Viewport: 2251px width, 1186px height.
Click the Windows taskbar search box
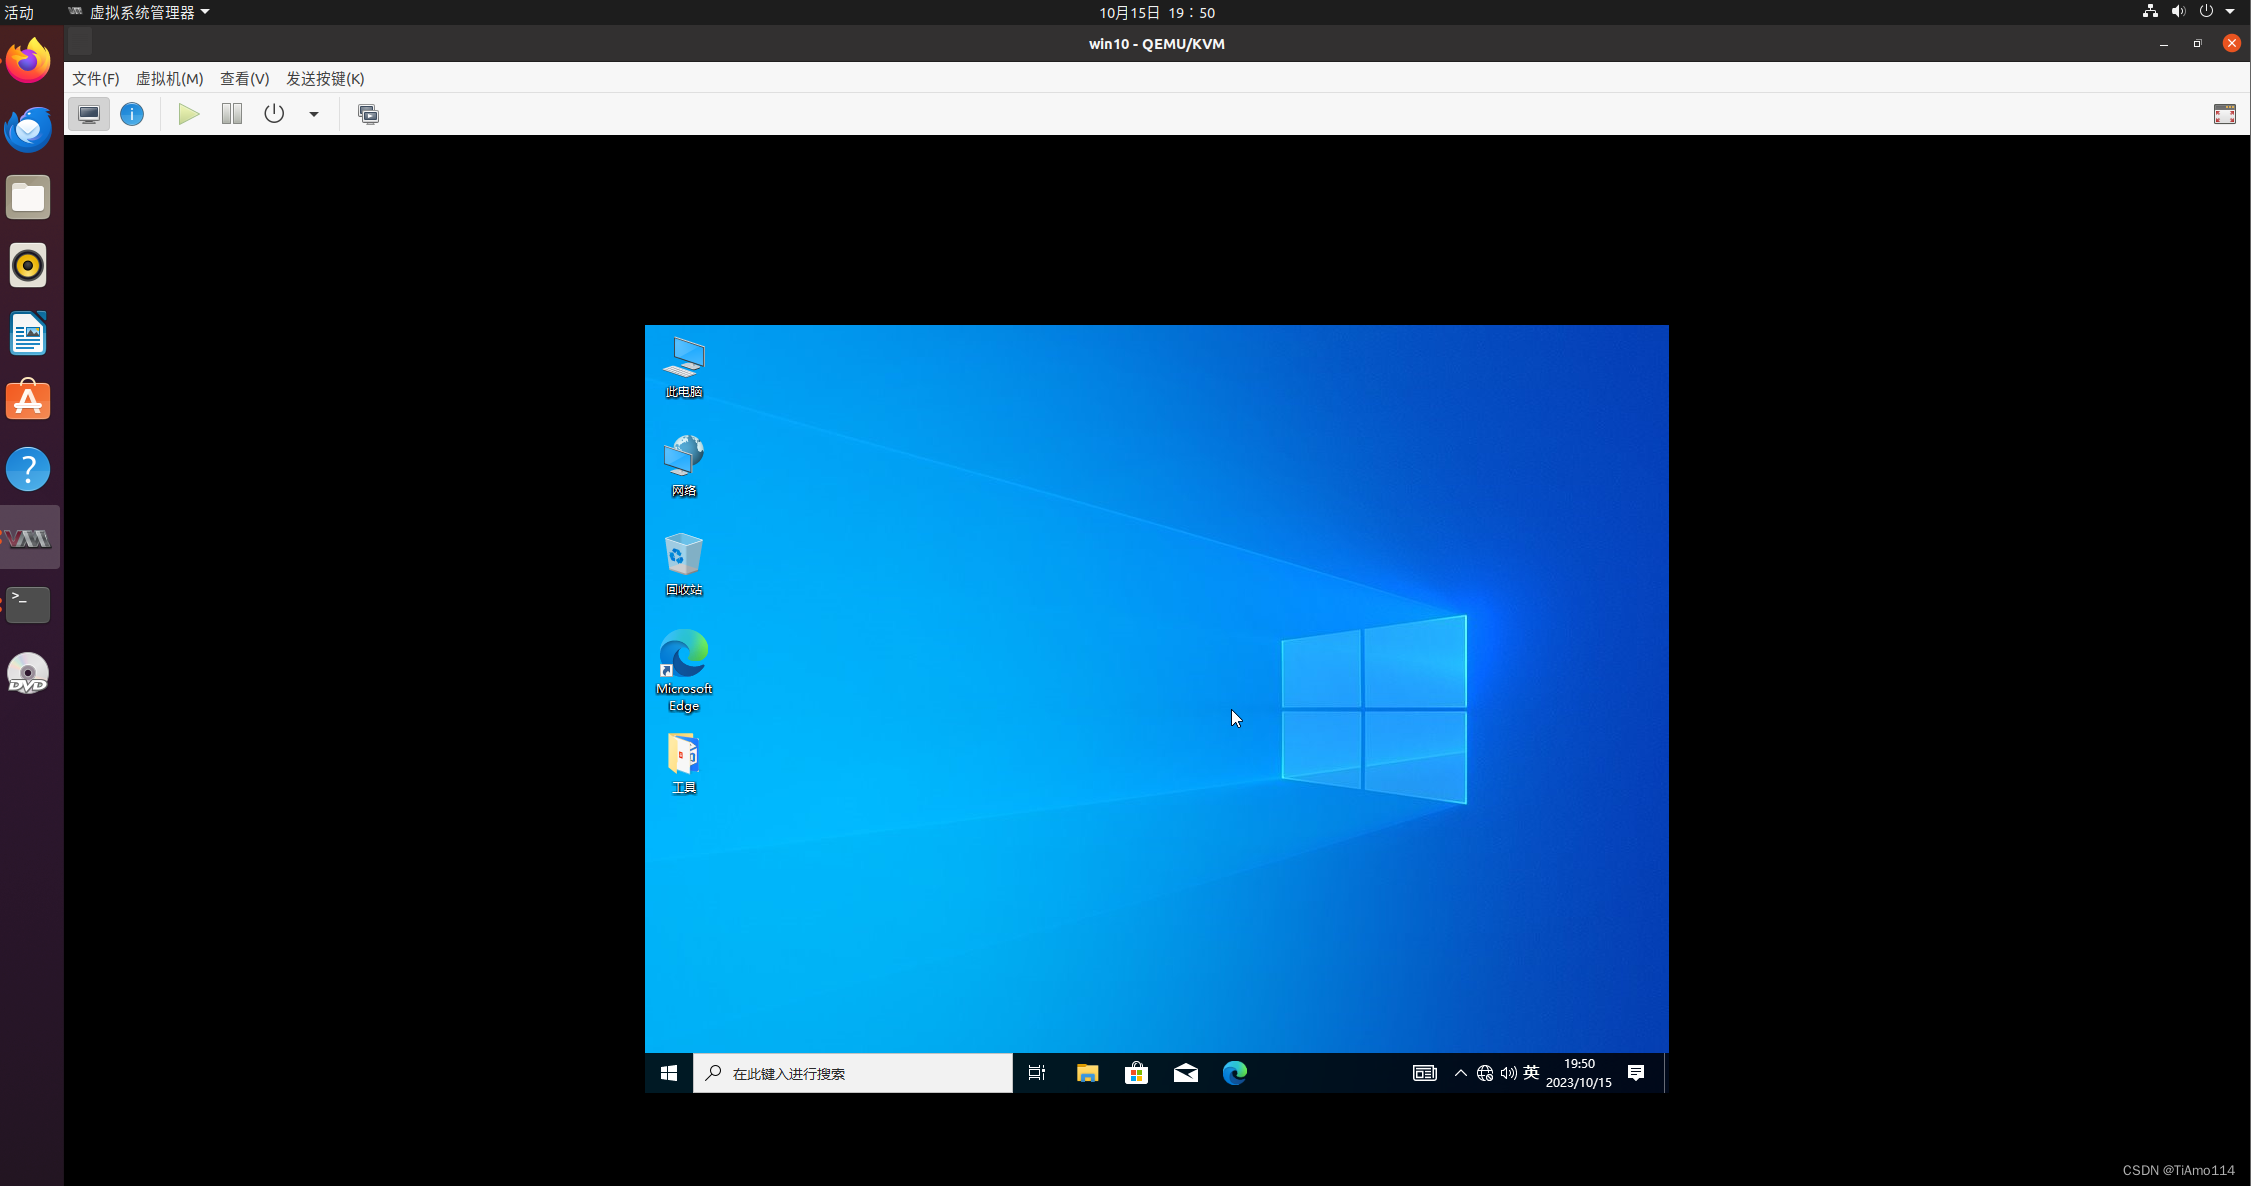(853, 1073)
